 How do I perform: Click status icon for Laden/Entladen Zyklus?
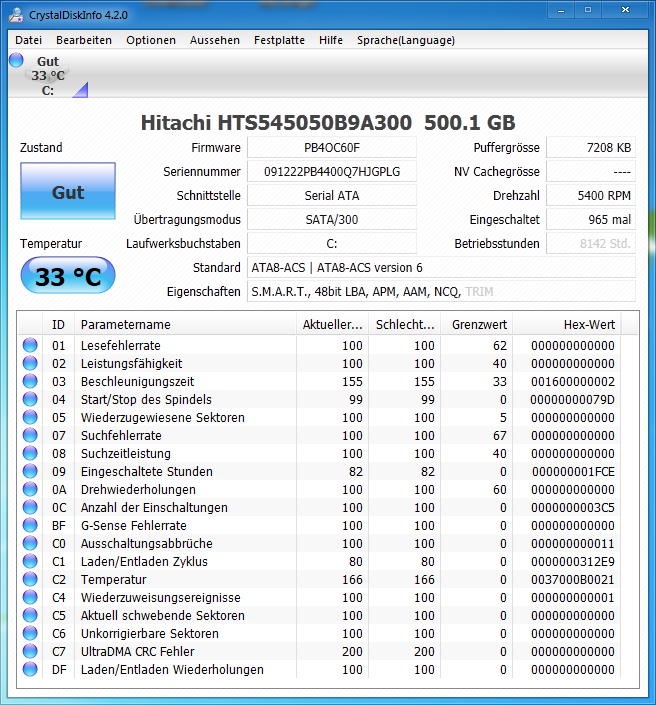30,561
